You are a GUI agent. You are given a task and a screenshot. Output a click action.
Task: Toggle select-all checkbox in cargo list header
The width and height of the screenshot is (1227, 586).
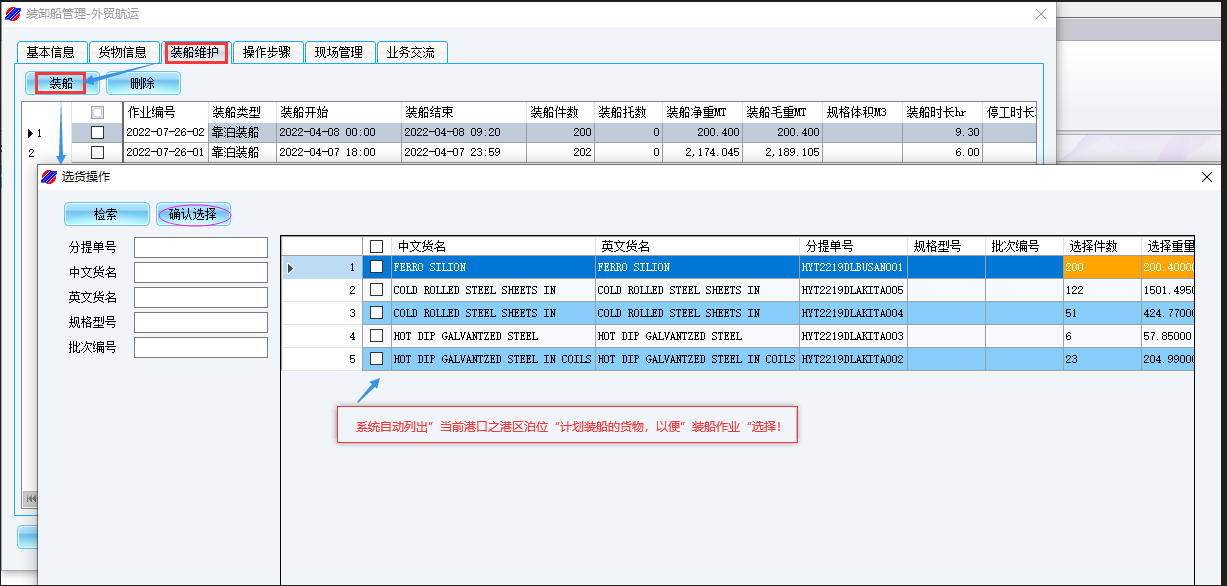coord(377,246)
